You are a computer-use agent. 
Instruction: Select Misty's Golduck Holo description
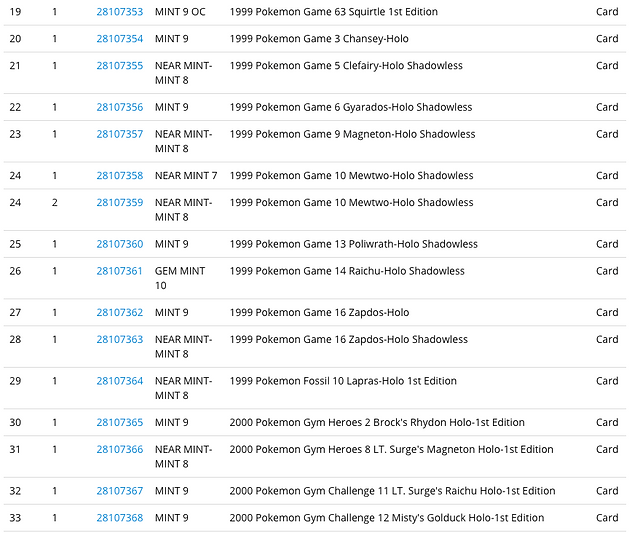click(x=387, y=518)
